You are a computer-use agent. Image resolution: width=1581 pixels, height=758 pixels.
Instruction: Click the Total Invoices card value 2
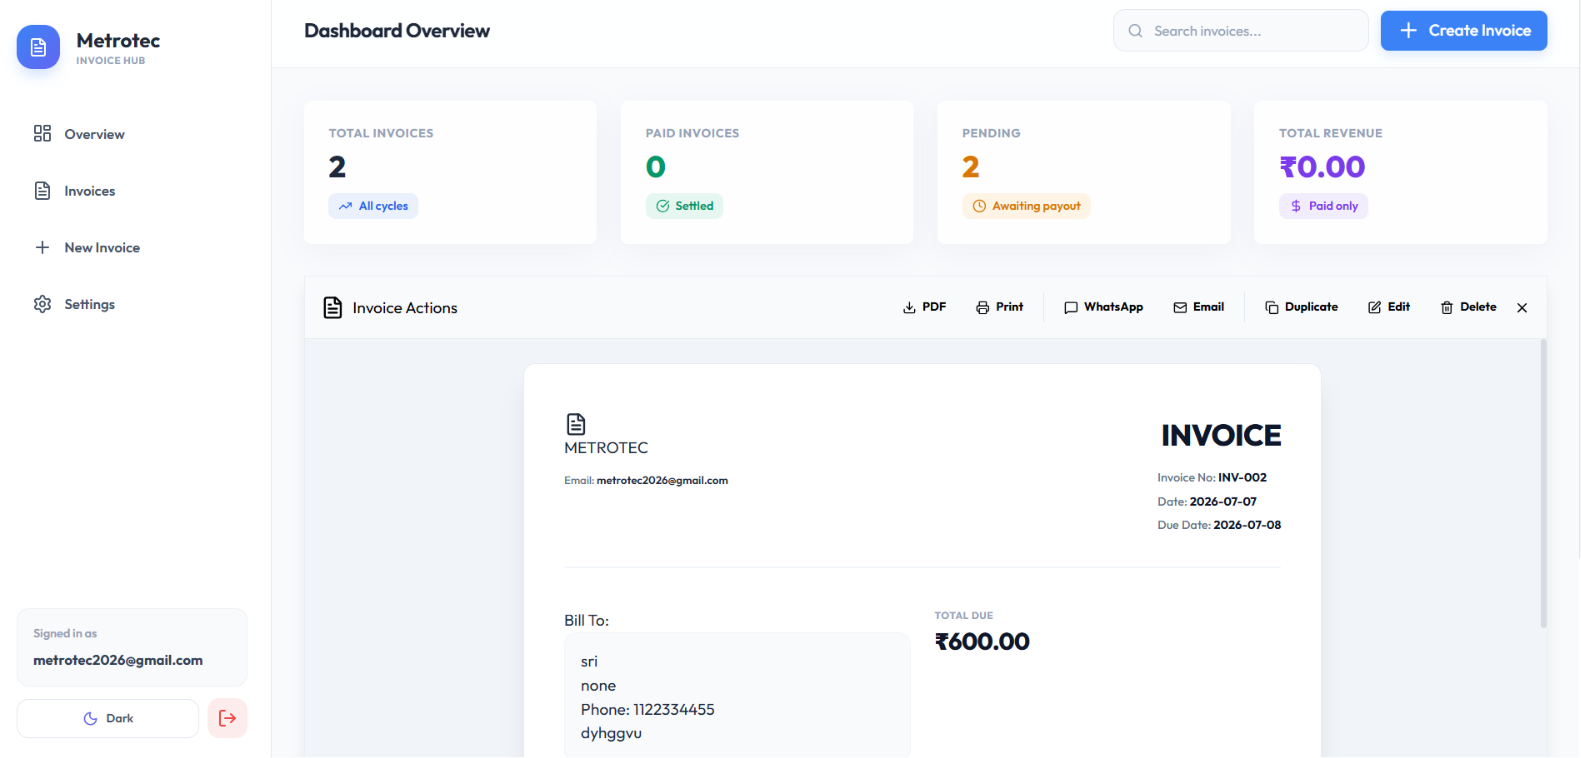tap(337, 167)
